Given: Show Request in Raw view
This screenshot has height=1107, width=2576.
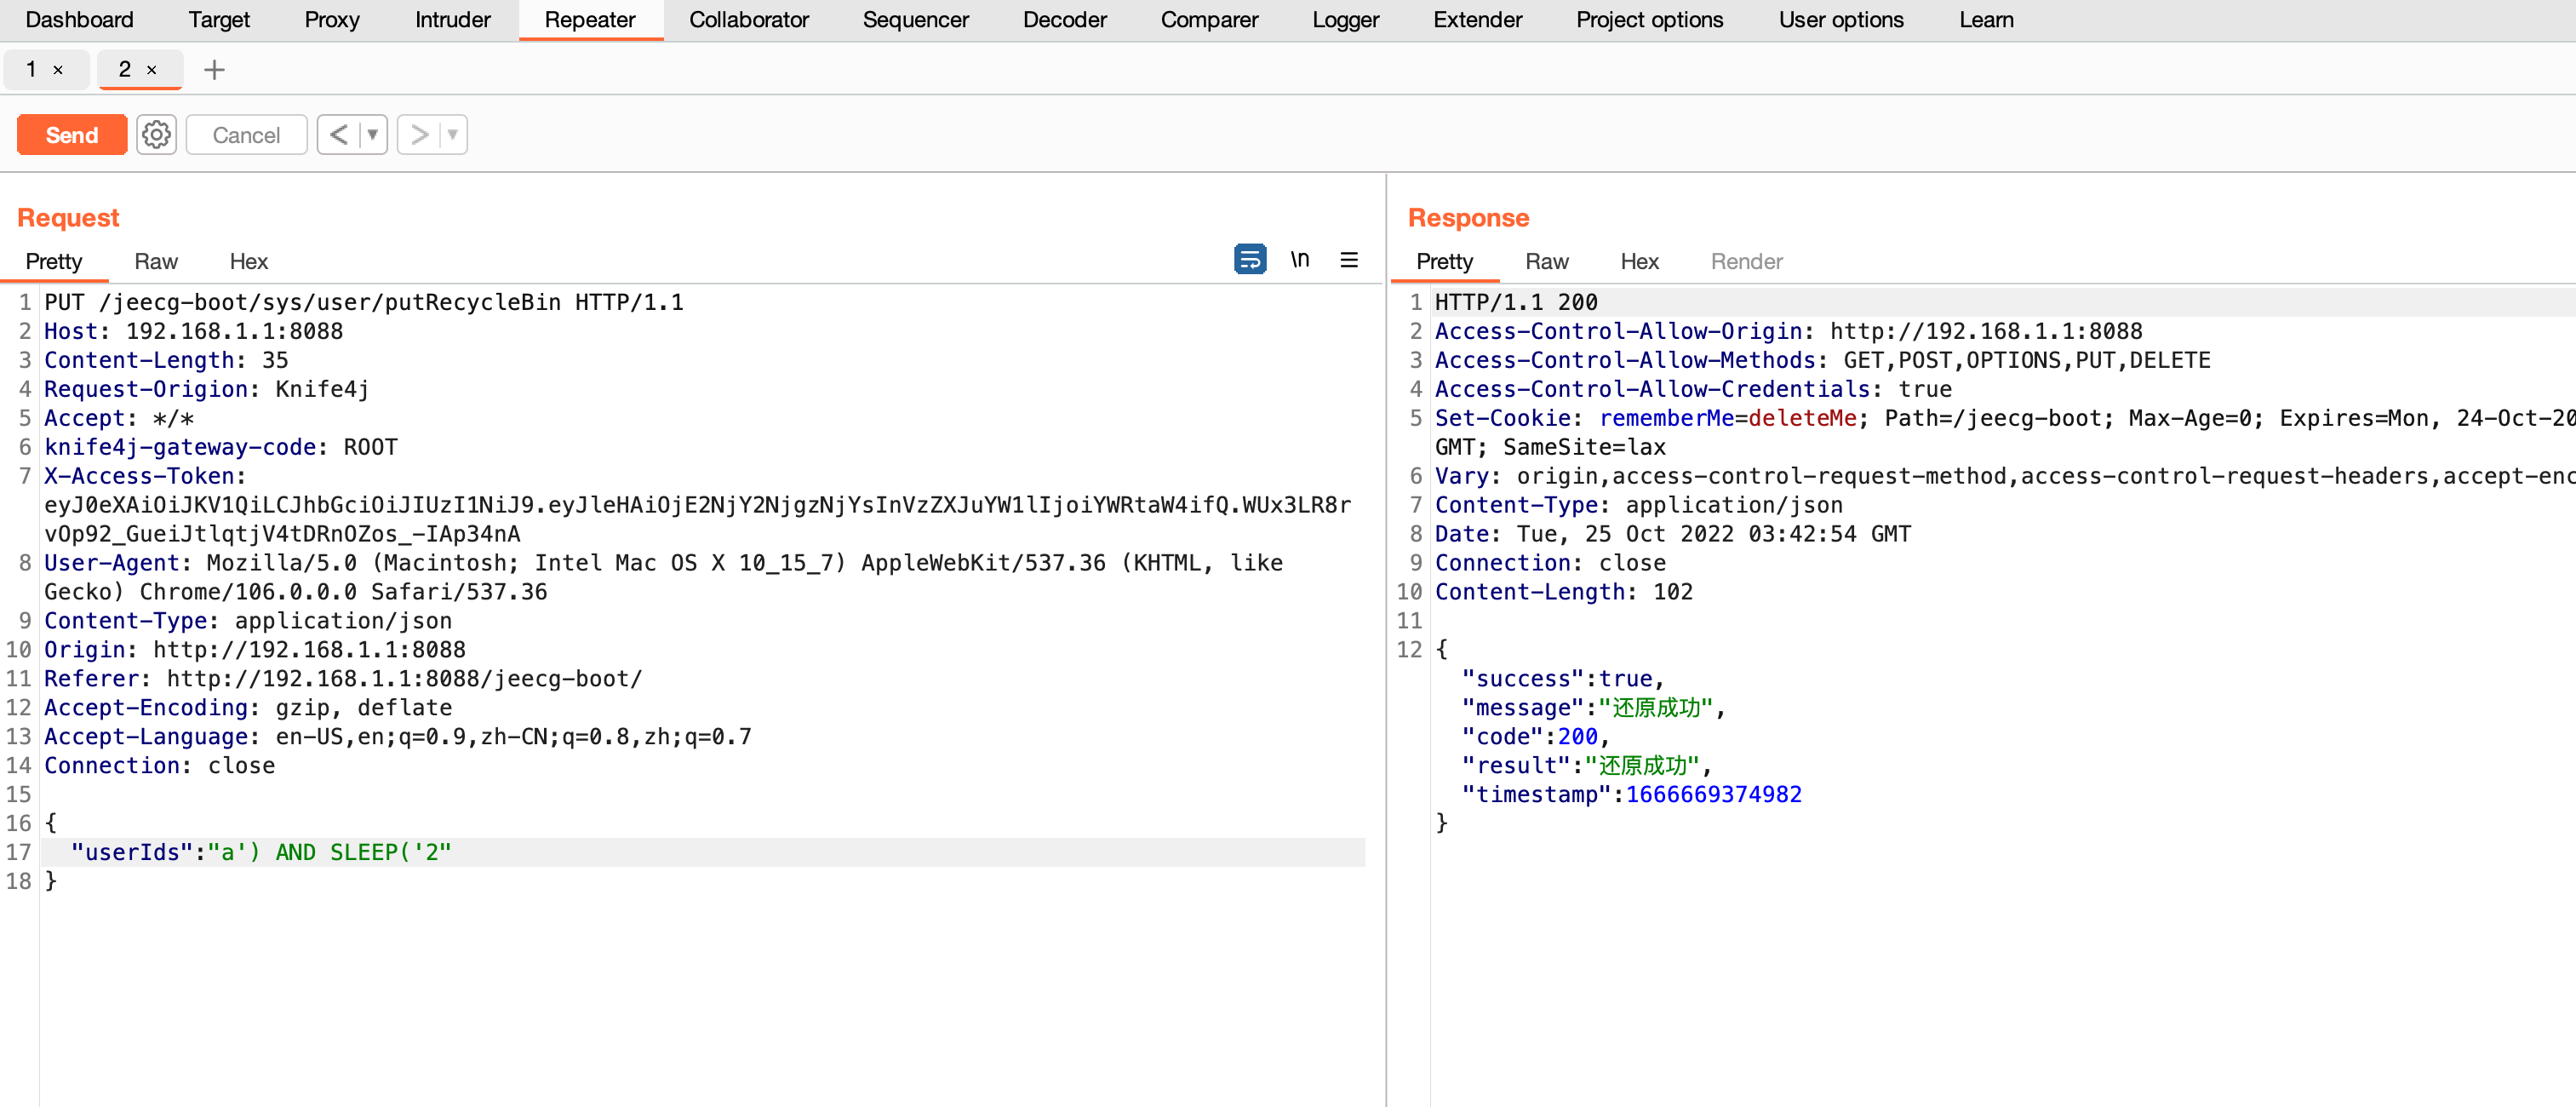Looking at the screenshot, I should point(156,262).
